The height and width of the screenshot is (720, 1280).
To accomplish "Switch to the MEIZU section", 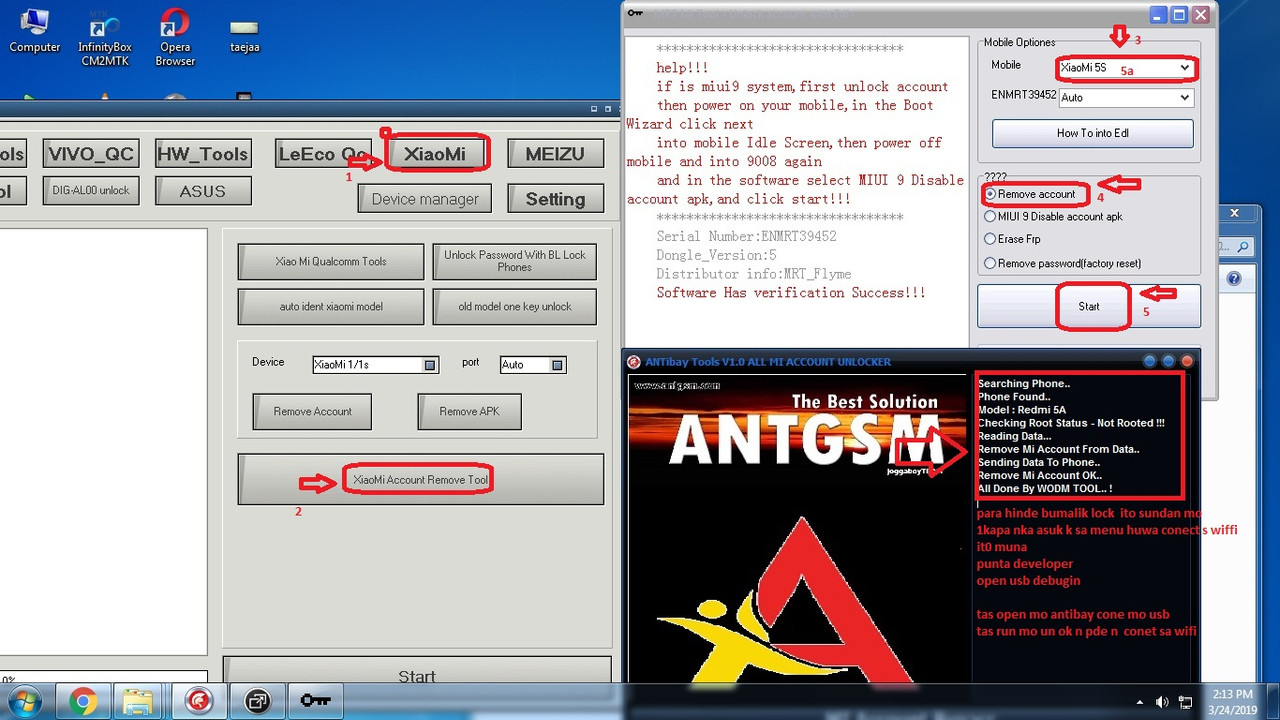I will coord(555,154).
